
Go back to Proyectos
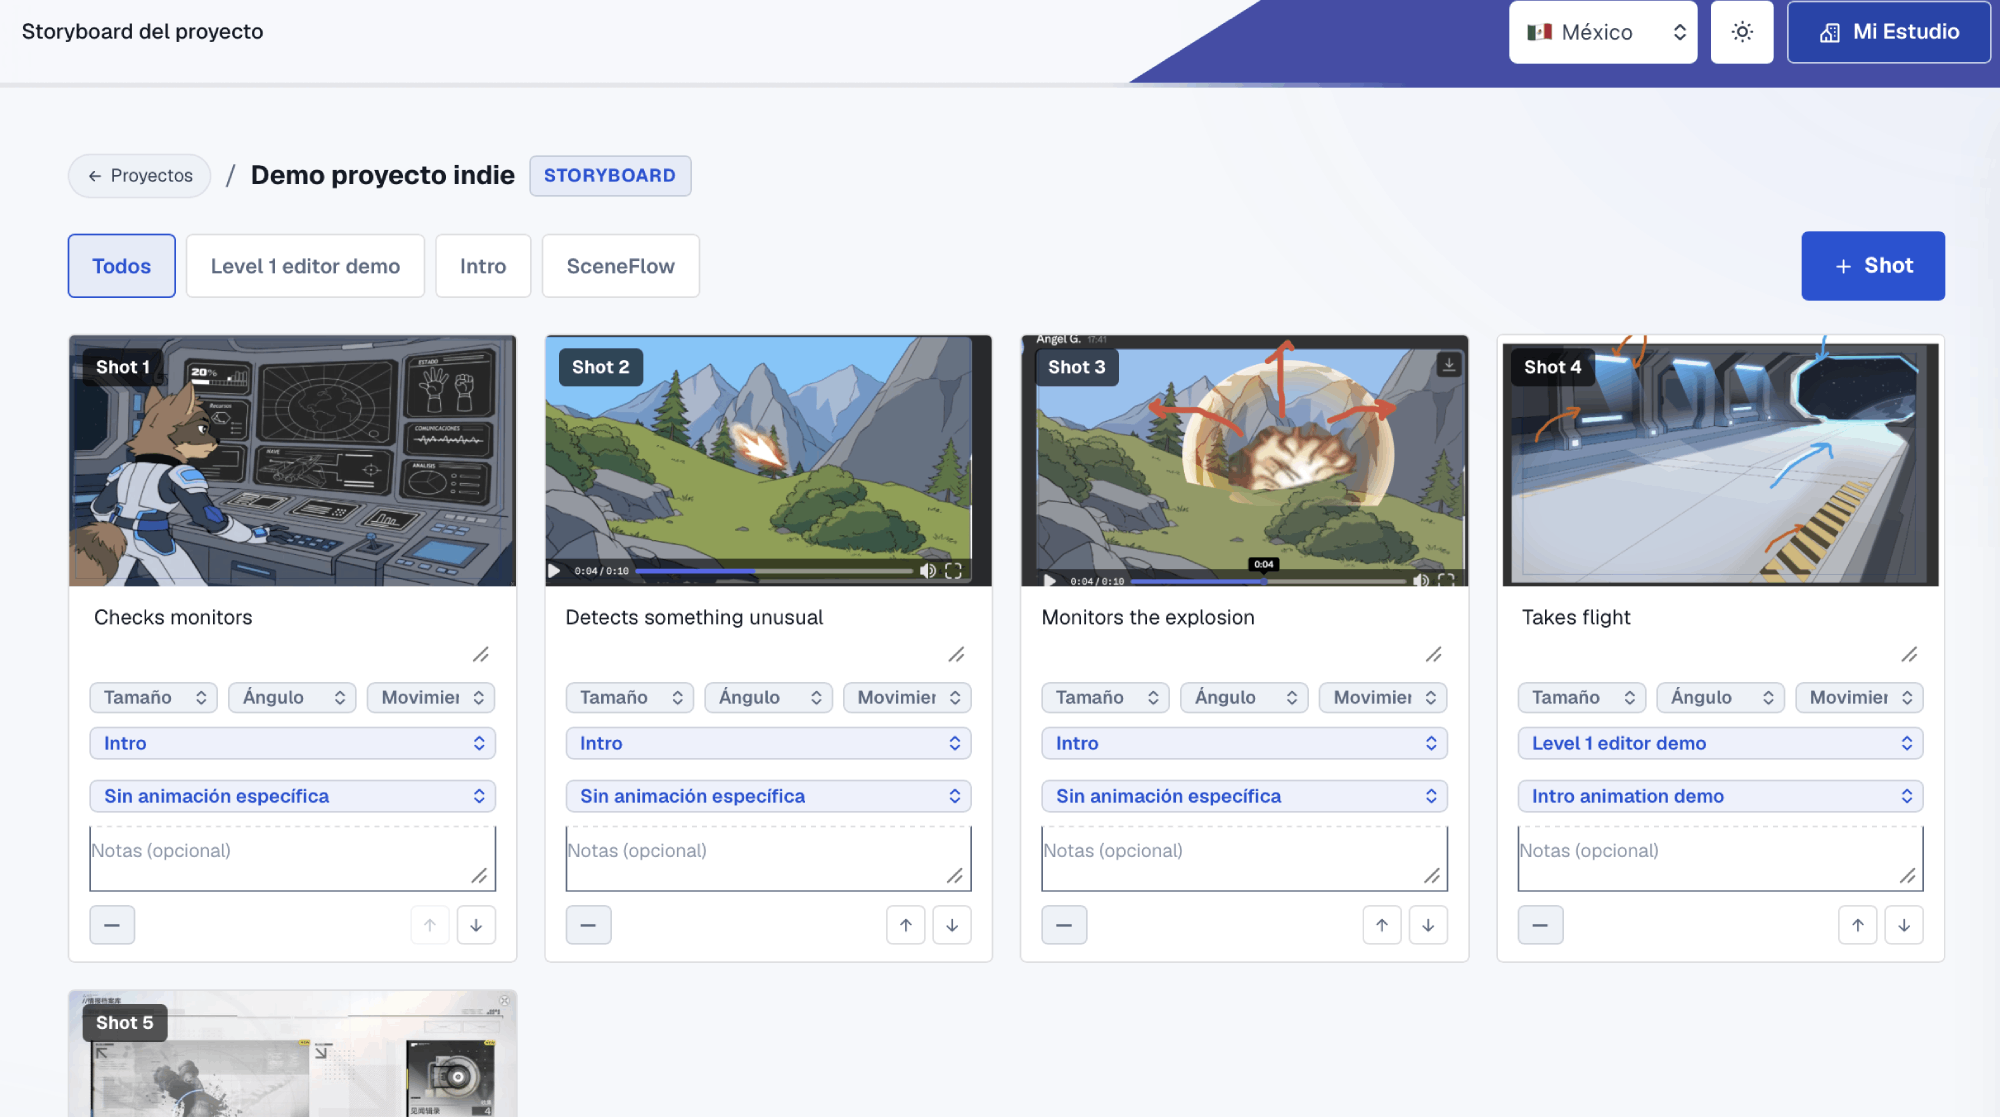click(139, 176)
